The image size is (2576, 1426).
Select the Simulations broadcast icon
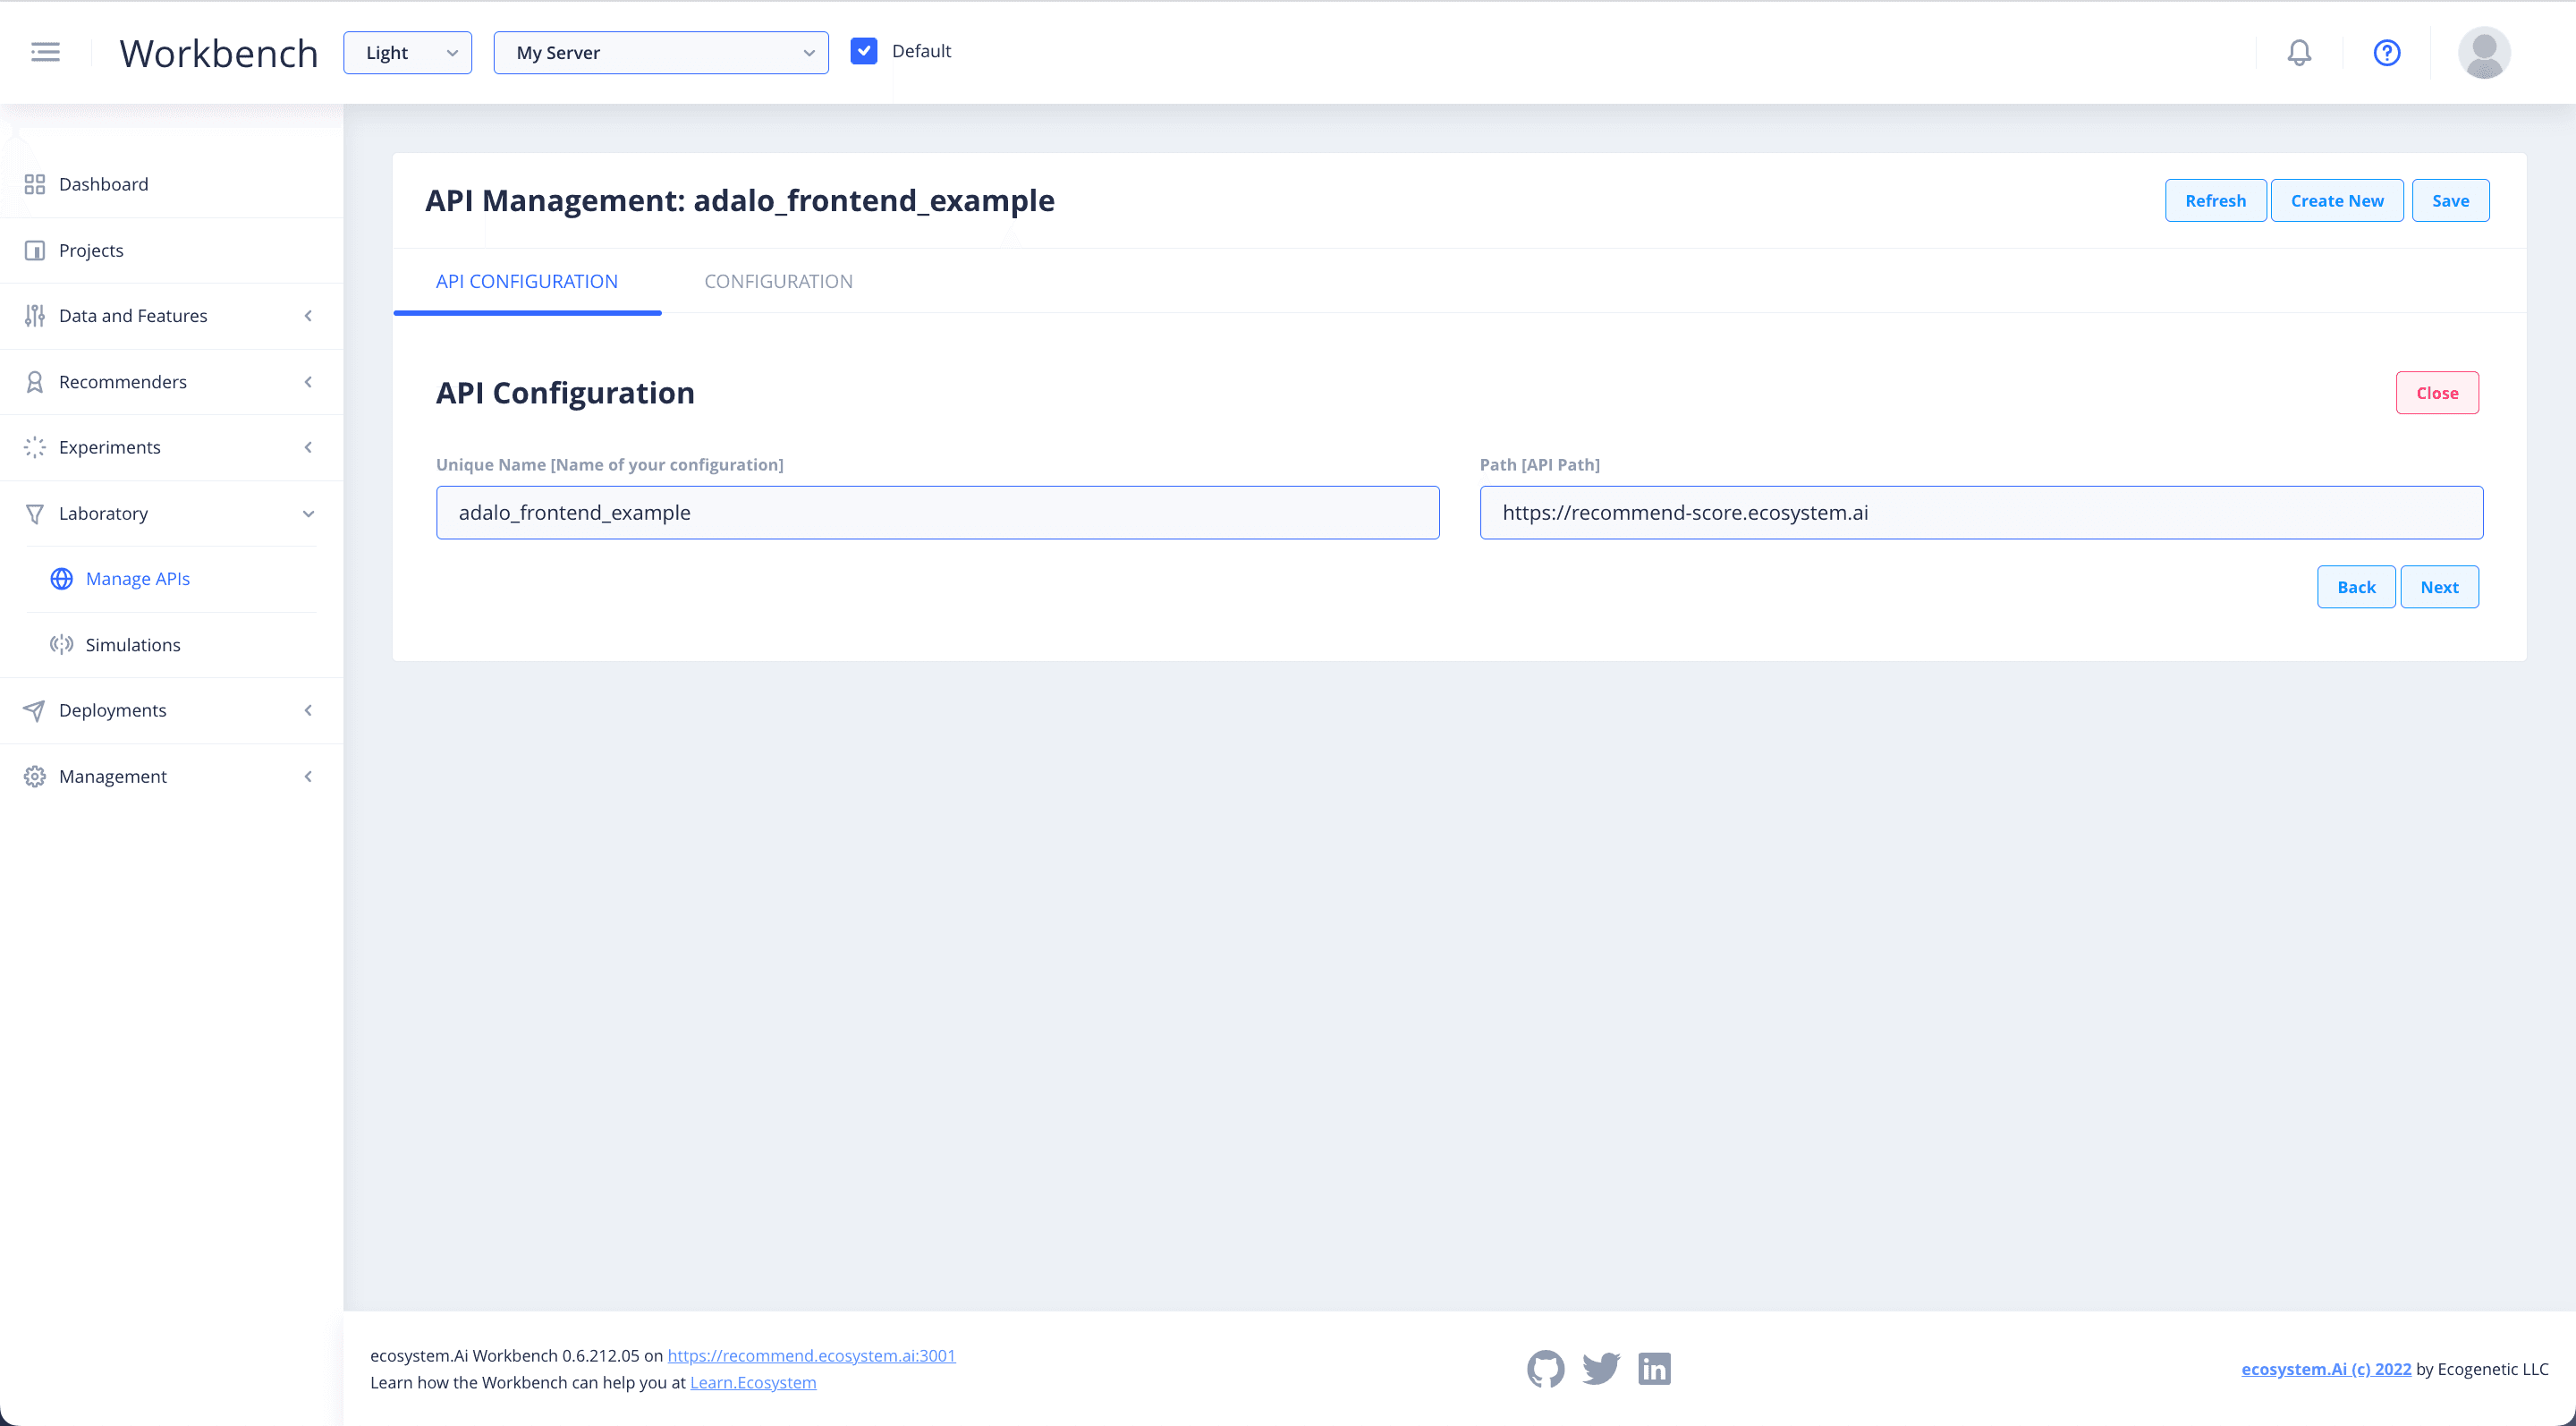pyautogui.click(x=61, y=644)
